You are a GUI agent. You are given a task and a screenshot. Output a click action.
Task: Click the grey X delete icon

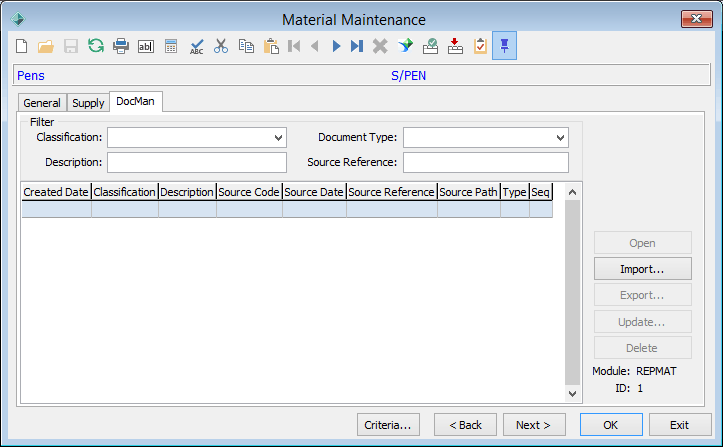tap(380, 46)
